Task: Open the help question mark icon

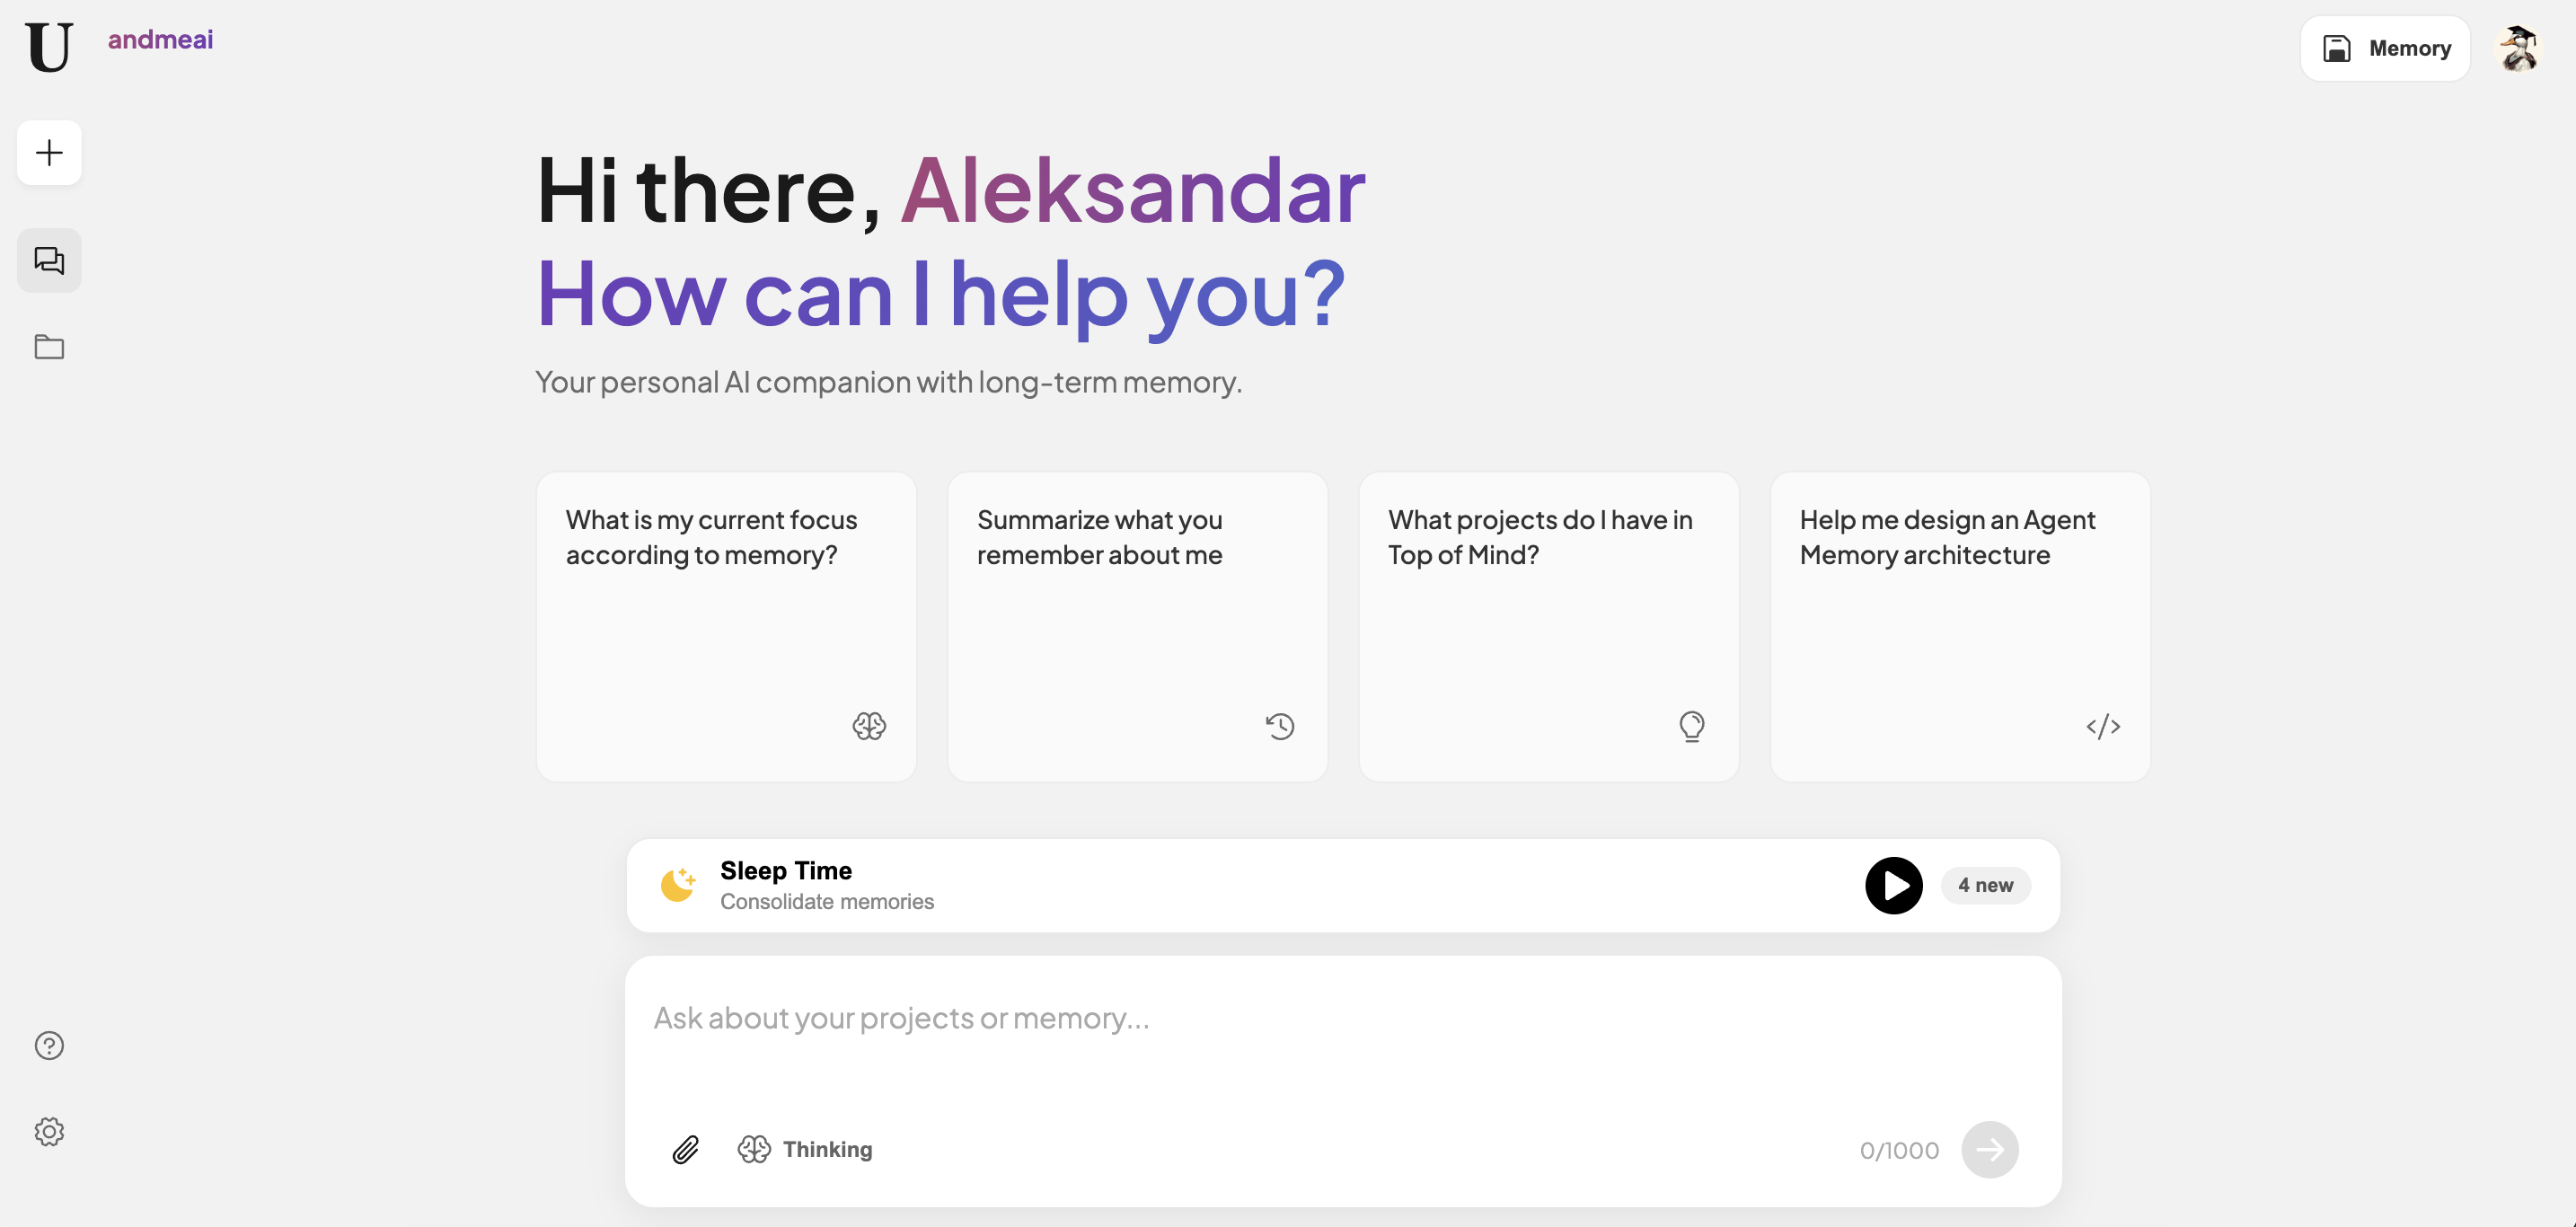Action: (x=49, y=1045)
